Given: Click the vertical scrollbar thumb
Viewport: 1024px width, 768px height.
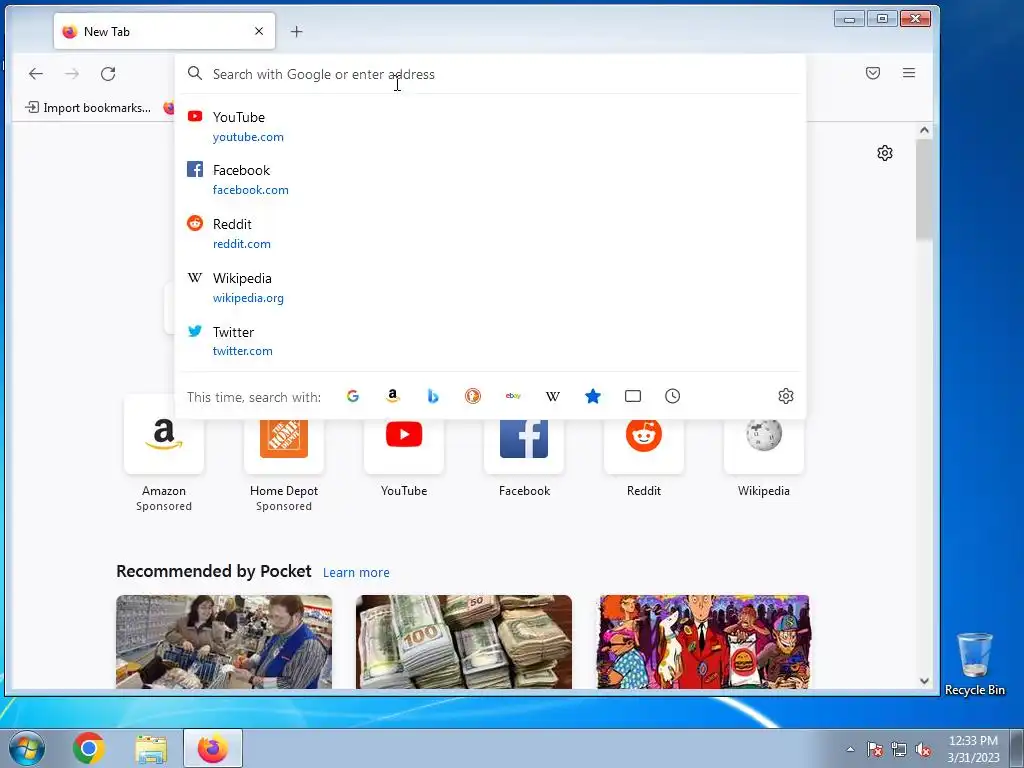Looking at the screenshot, I should tap(924, 189).
